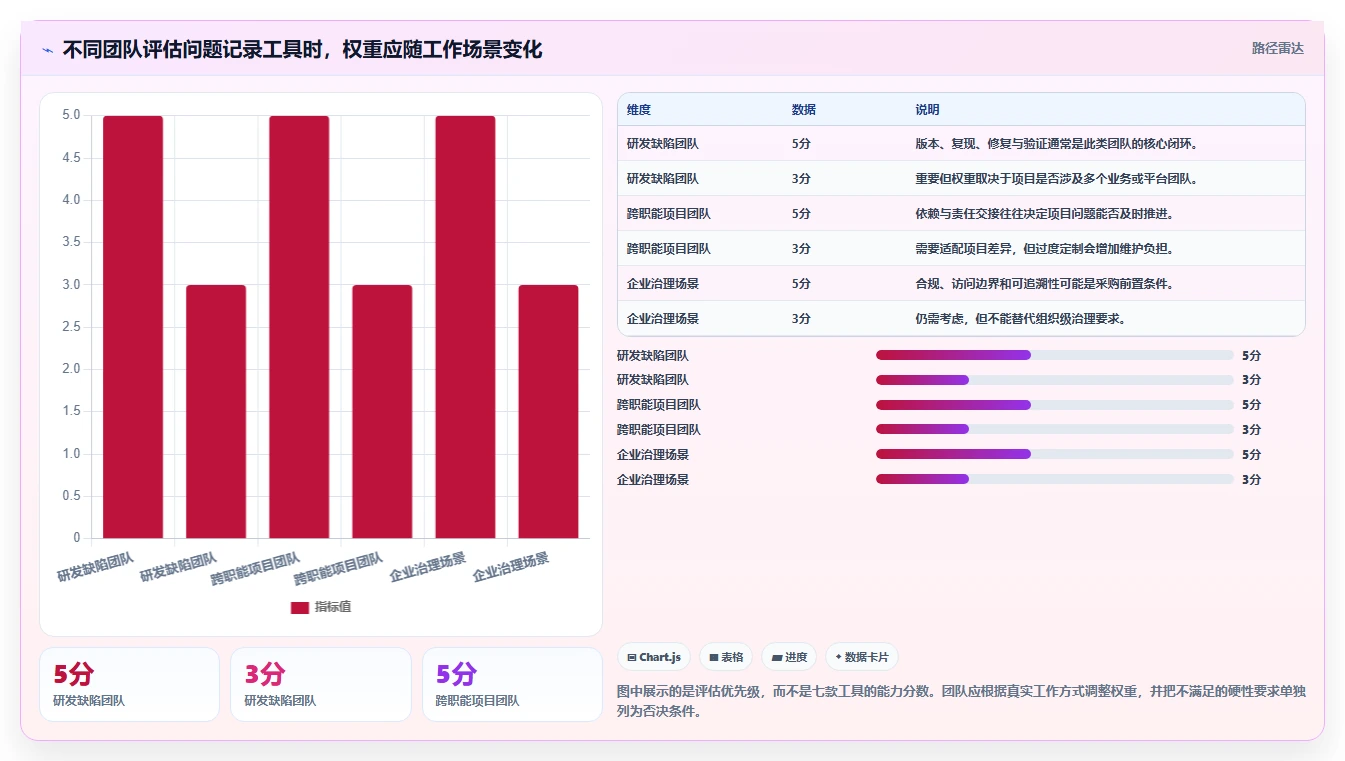Click the y-axis label 4.5

71,158
